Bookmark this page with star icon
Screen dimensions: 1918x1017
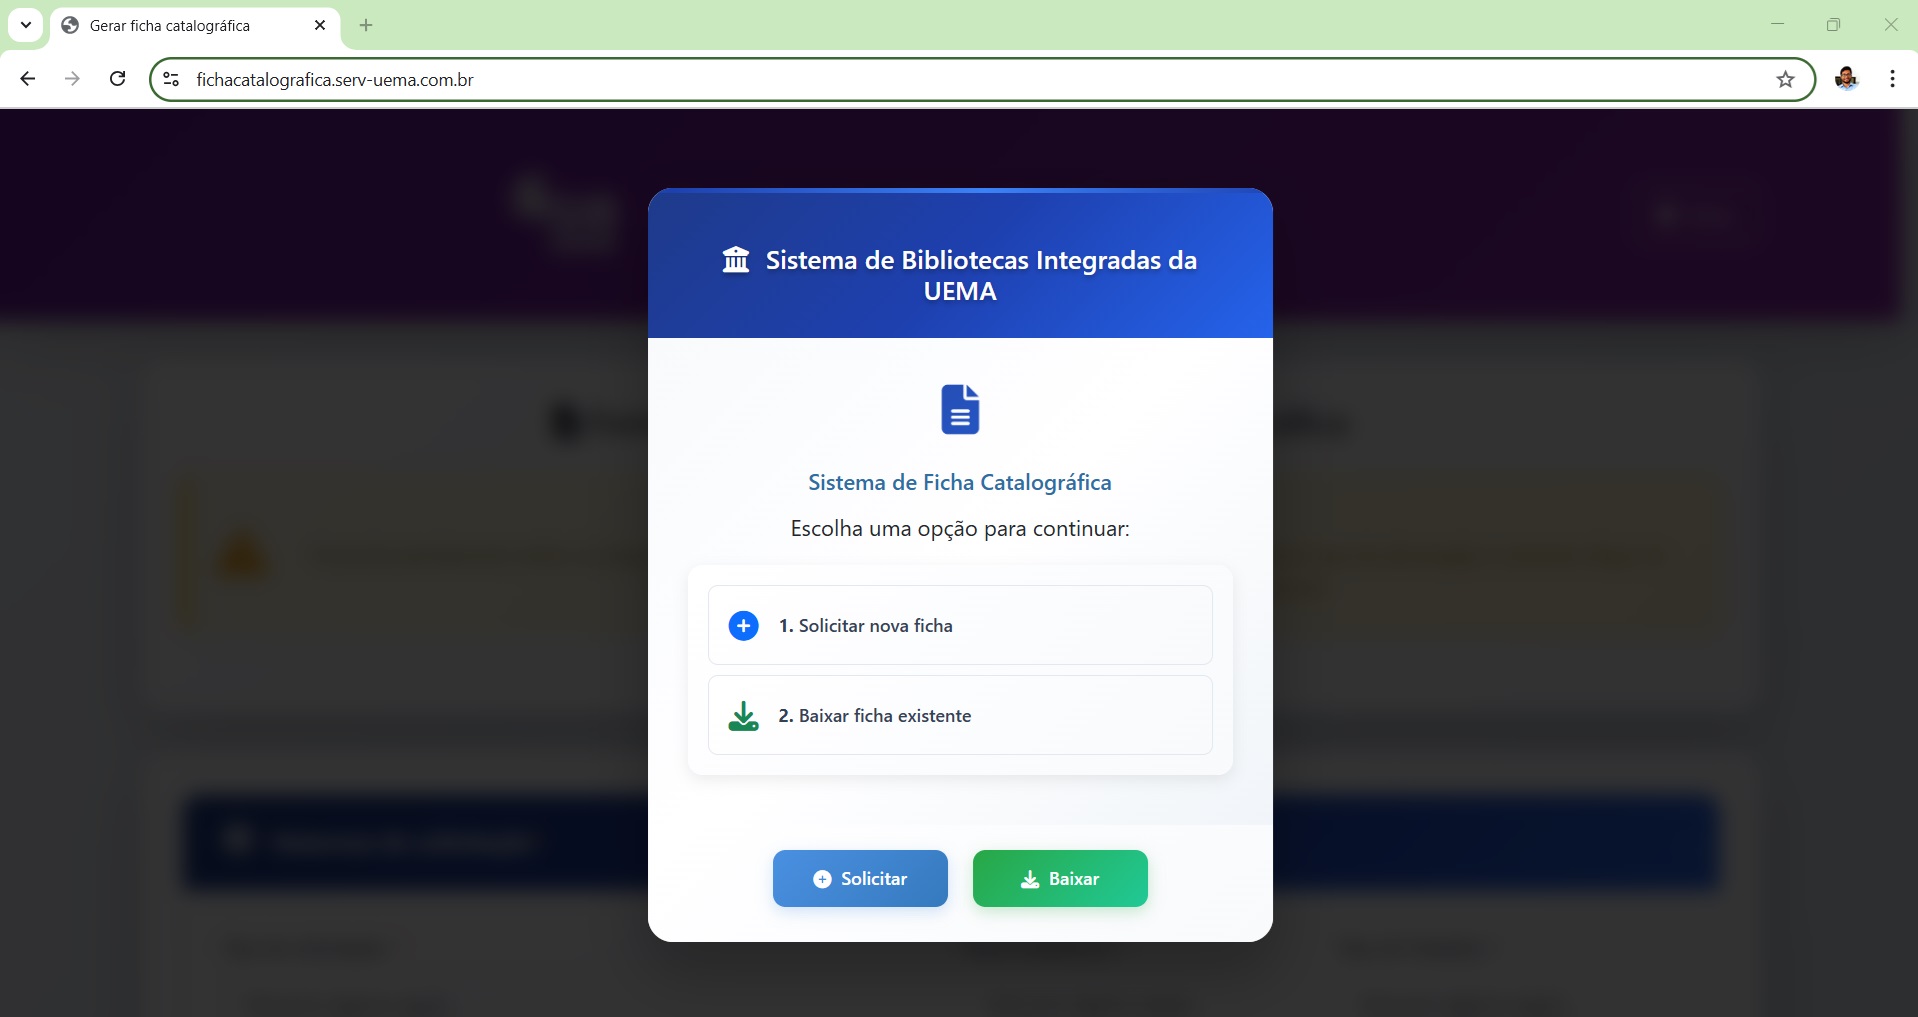click(x=1786, y=80)
